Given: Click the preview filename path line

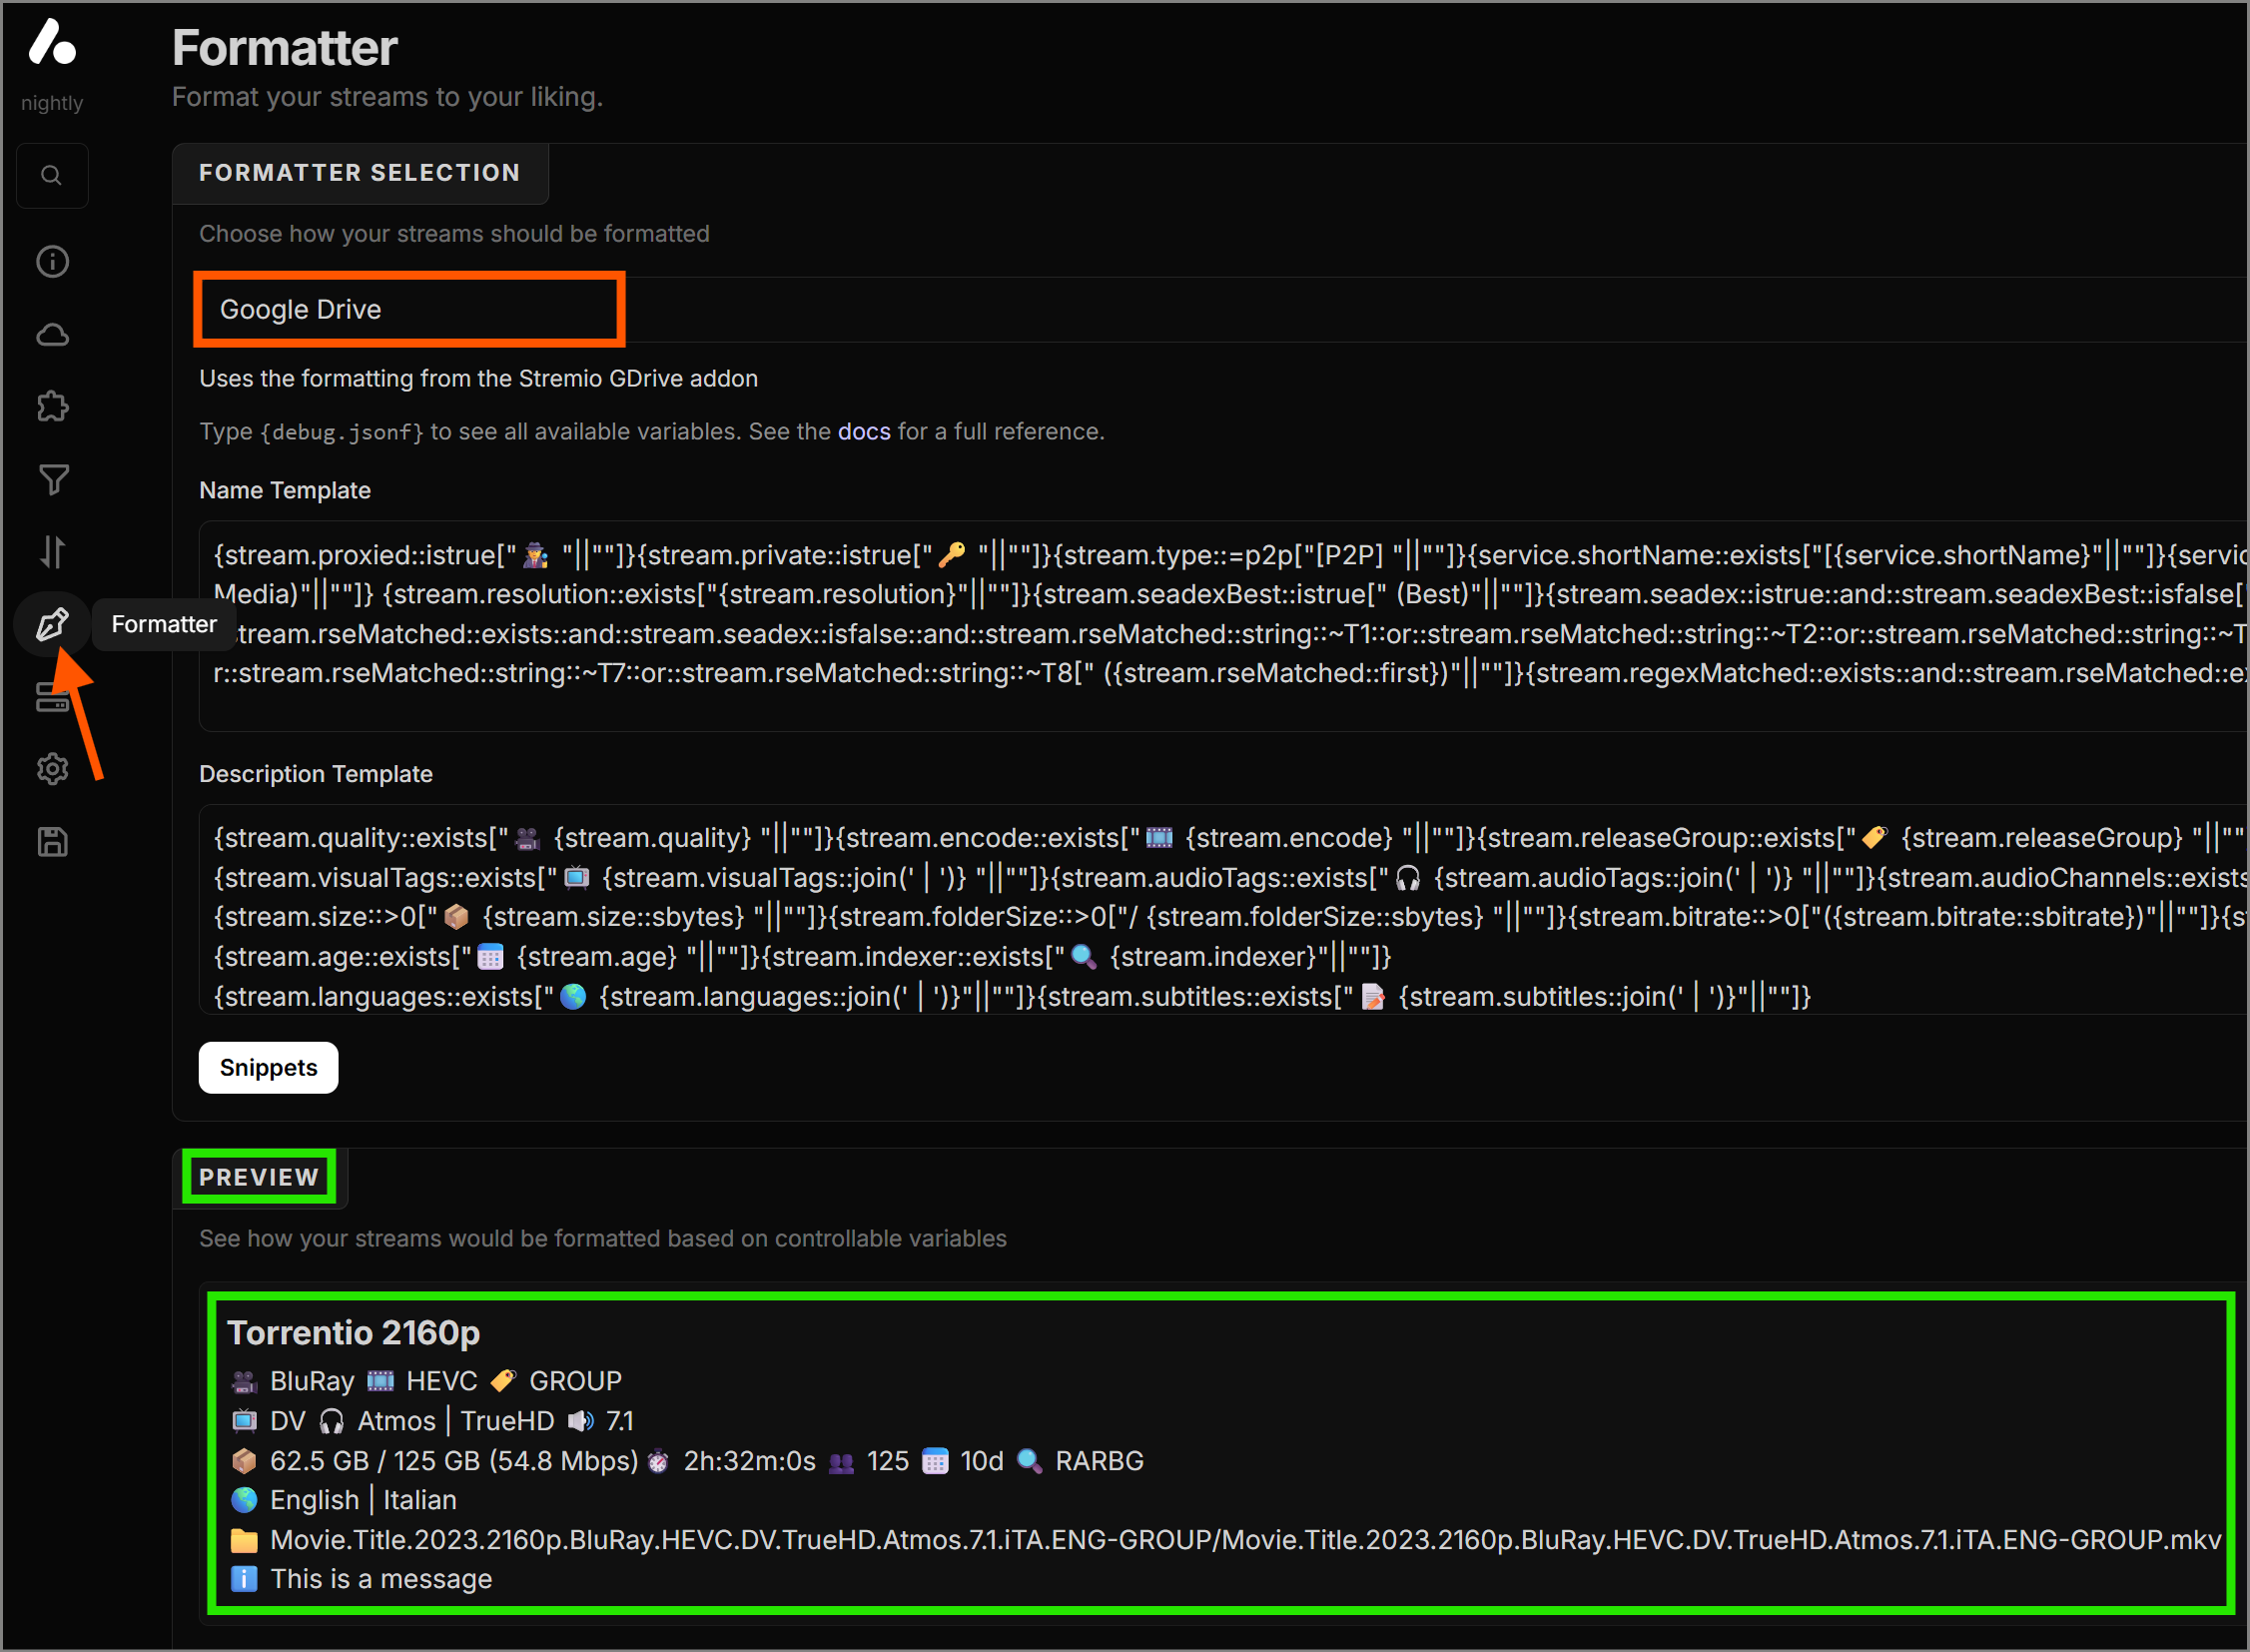Looking at the screenshot, I should coord(1246,1540).
